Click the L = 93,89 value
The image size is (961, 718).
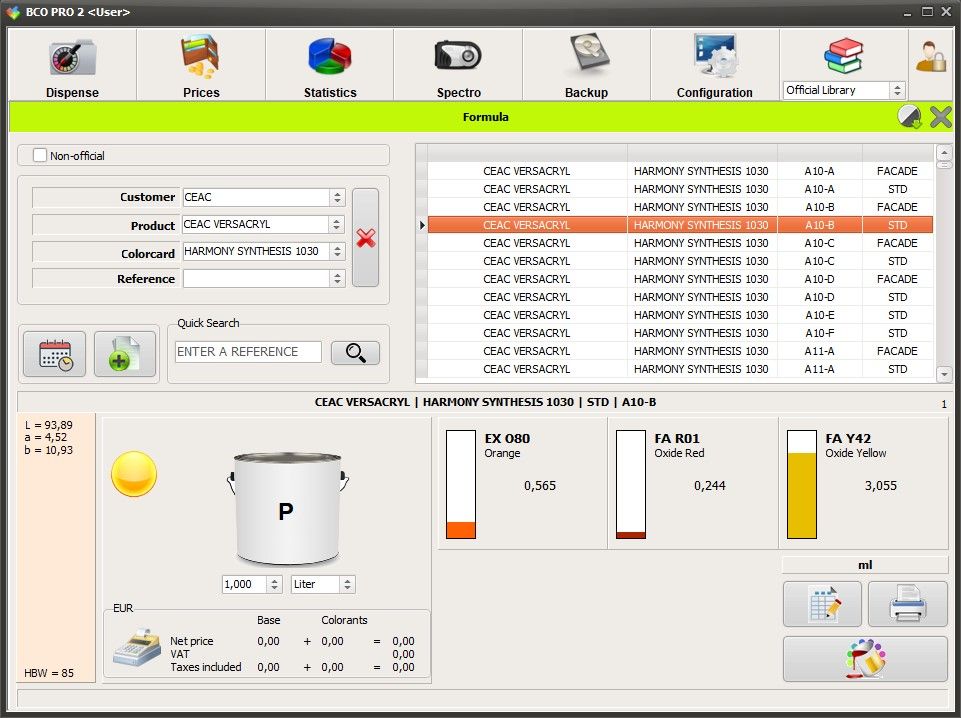point(49,425)
